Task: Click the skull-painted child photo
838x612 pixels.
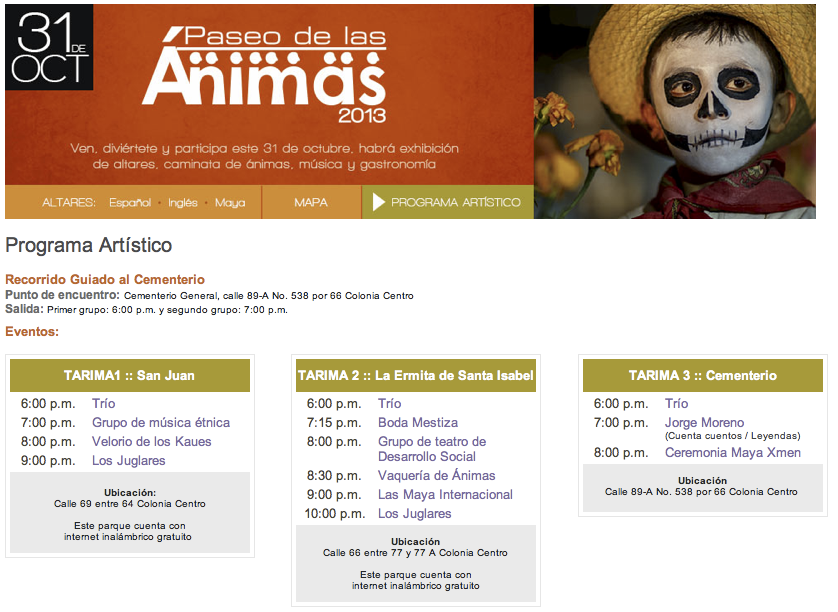Action: click(x=684, y=110)
